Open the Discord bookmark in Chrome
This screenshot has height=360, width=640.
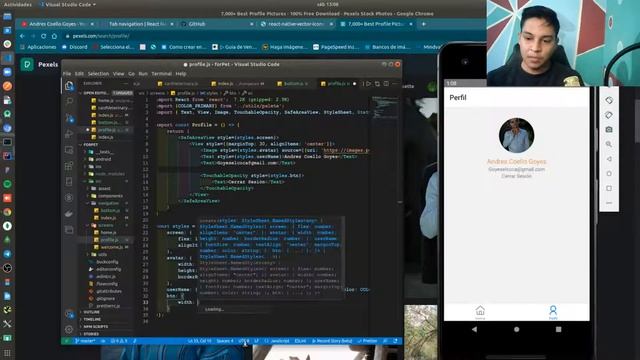[75, 47]
